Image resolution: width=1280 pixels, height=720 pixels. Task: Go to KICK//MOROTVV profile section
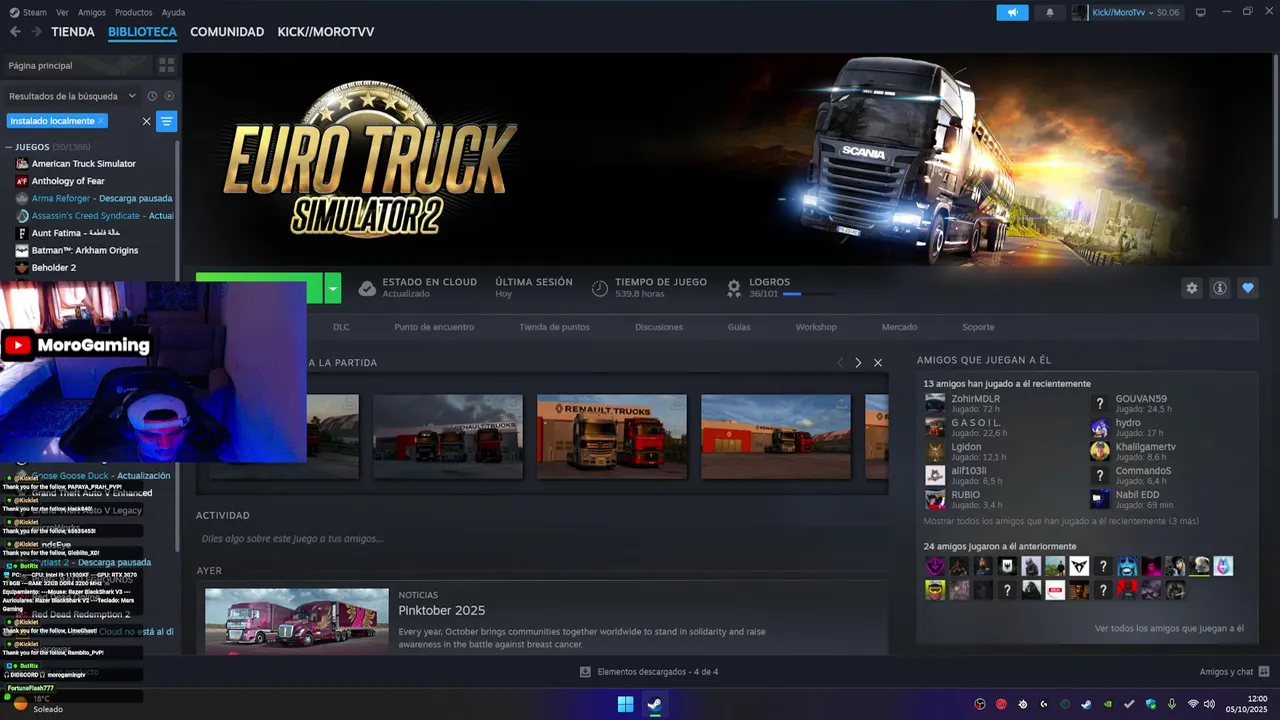point(326,32)
